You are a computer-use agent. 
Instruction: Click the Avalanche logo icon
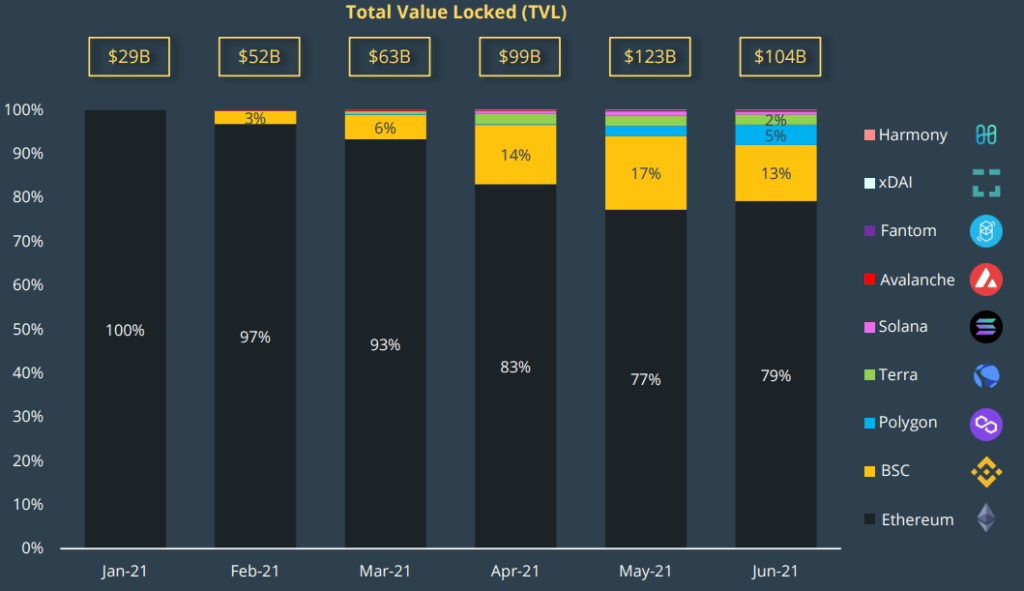(986, 279)
